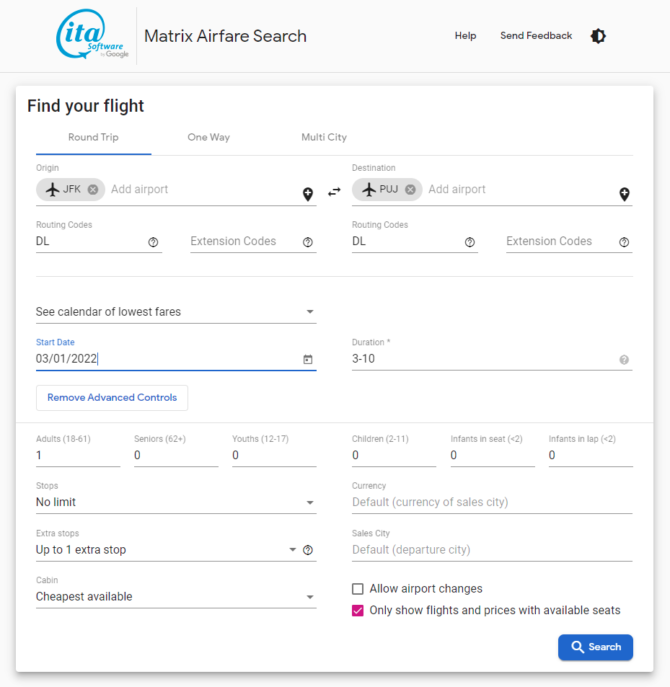
Task: Switch to One Way tab
Action: [x=209, y=138]
